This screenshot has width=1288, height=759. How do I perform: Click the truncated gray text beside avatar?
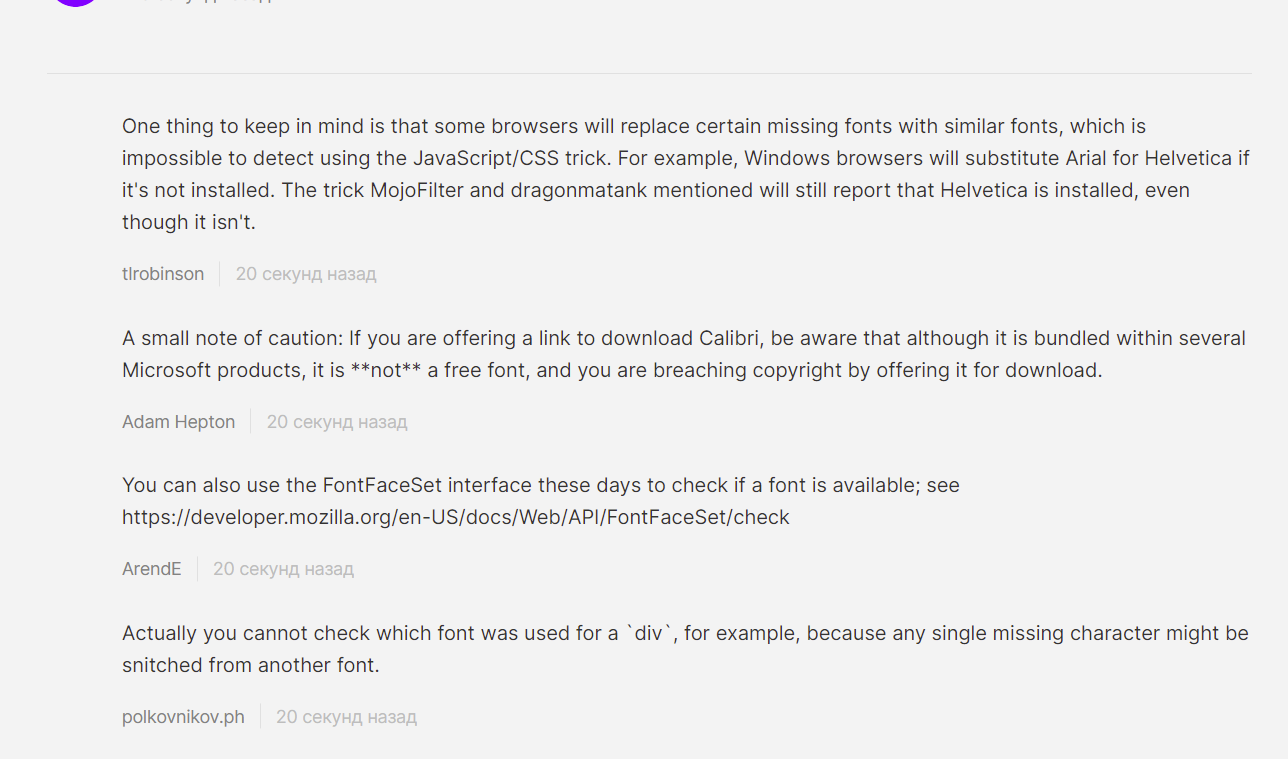198,1
